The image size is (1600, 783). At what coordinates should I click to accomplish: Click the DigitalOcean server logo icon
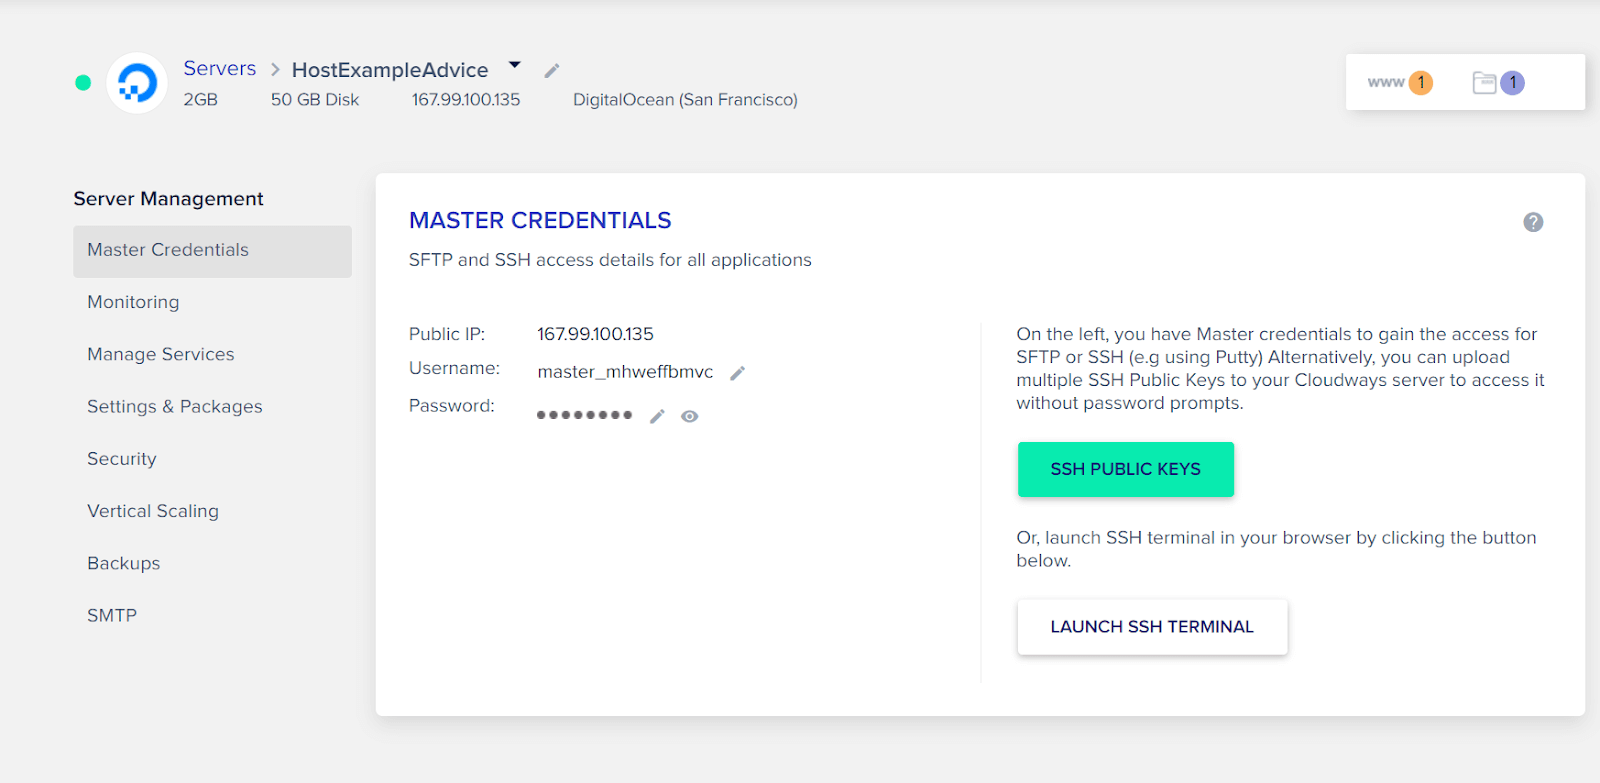click(x=137, y=83)
